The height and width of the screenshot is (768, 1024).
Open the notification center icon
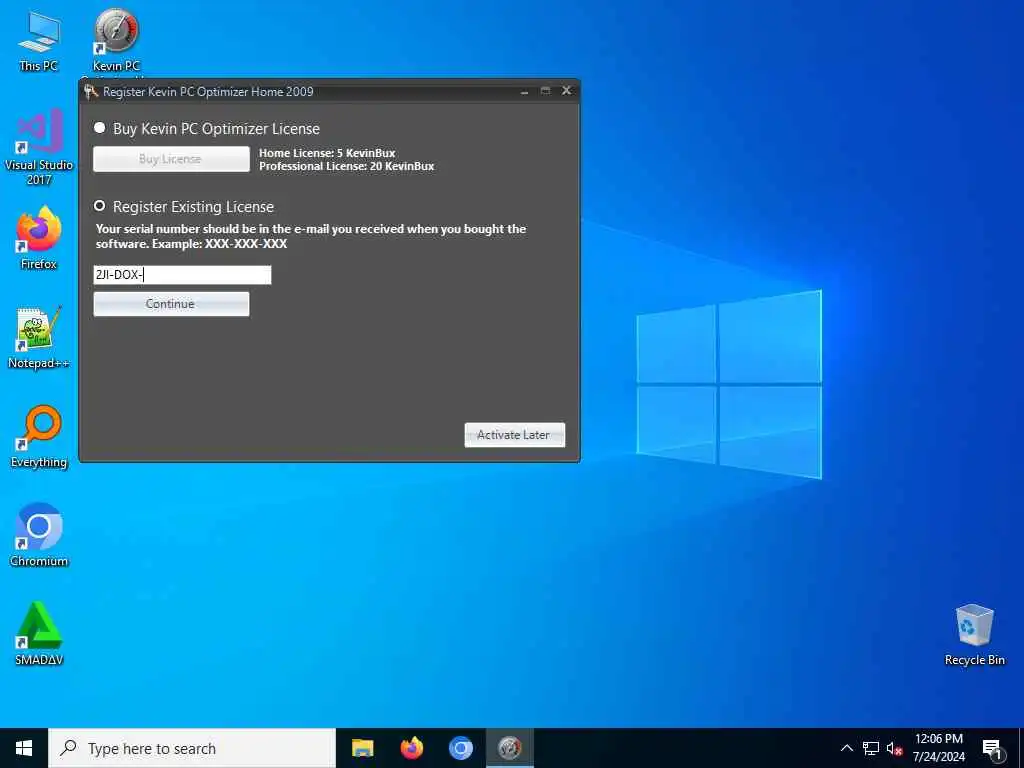[992, 749]
